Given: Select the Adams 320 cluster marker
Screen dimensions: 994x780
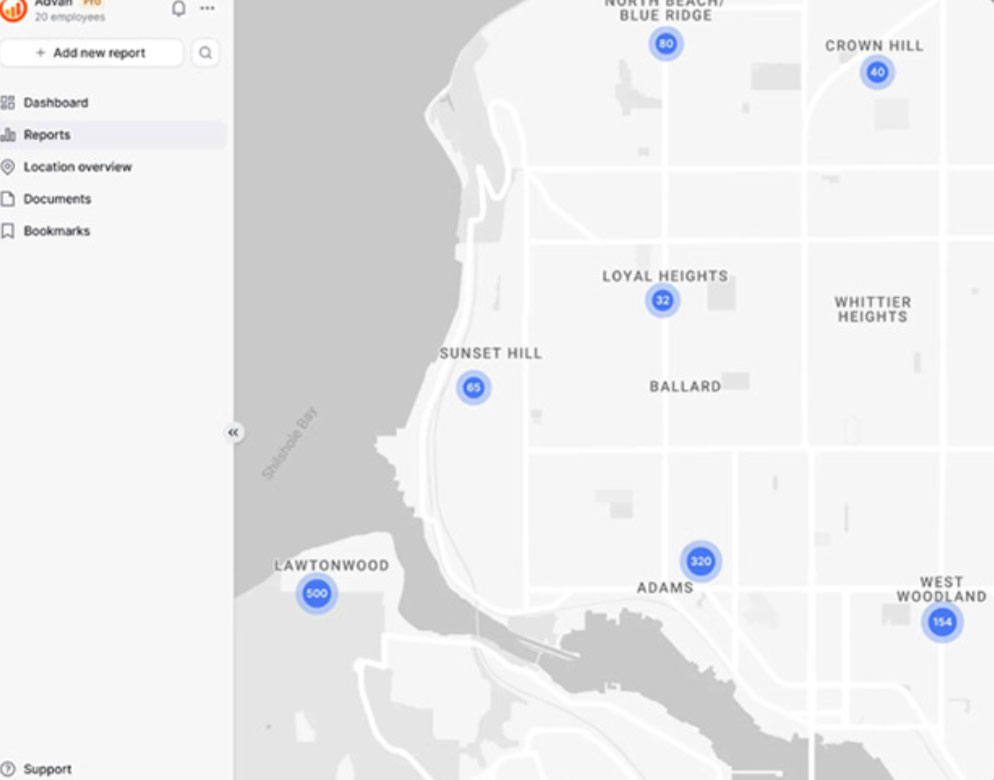Looking at the screenshot, I should click(700, 561).
